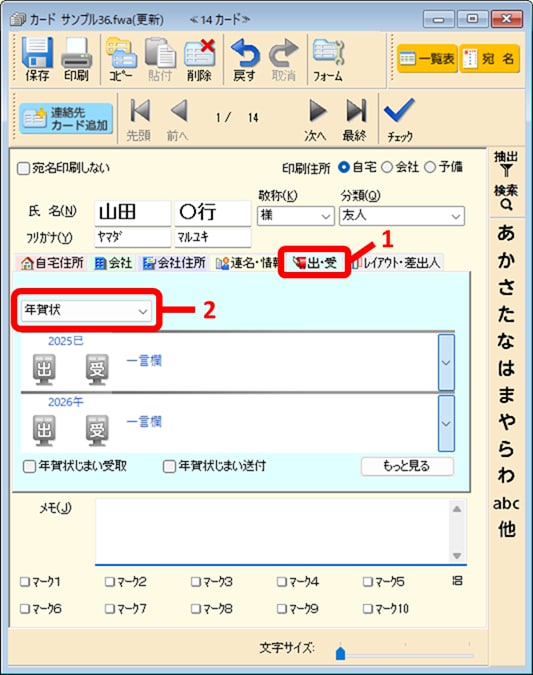533x675 pixels.
Task: Expand the 年賀状 type dropdown
Action: tap(86, 310)
